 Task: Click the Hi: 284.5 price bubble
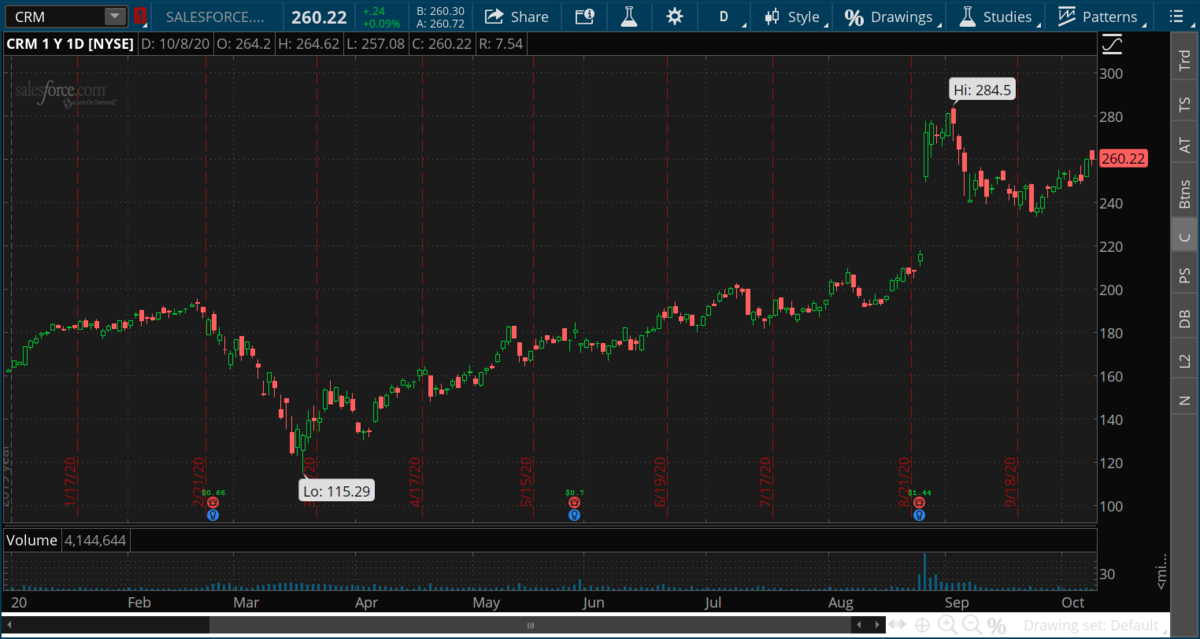[x=982, y=90]
